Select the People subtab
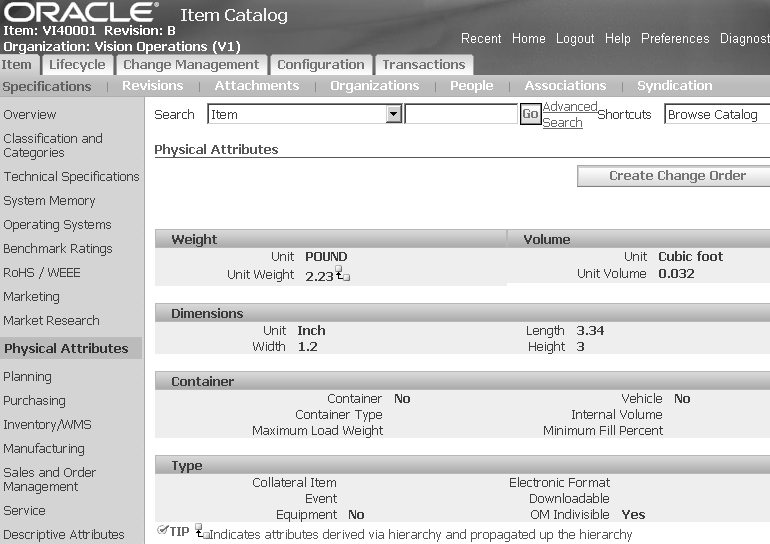 [x=471, y=86]
